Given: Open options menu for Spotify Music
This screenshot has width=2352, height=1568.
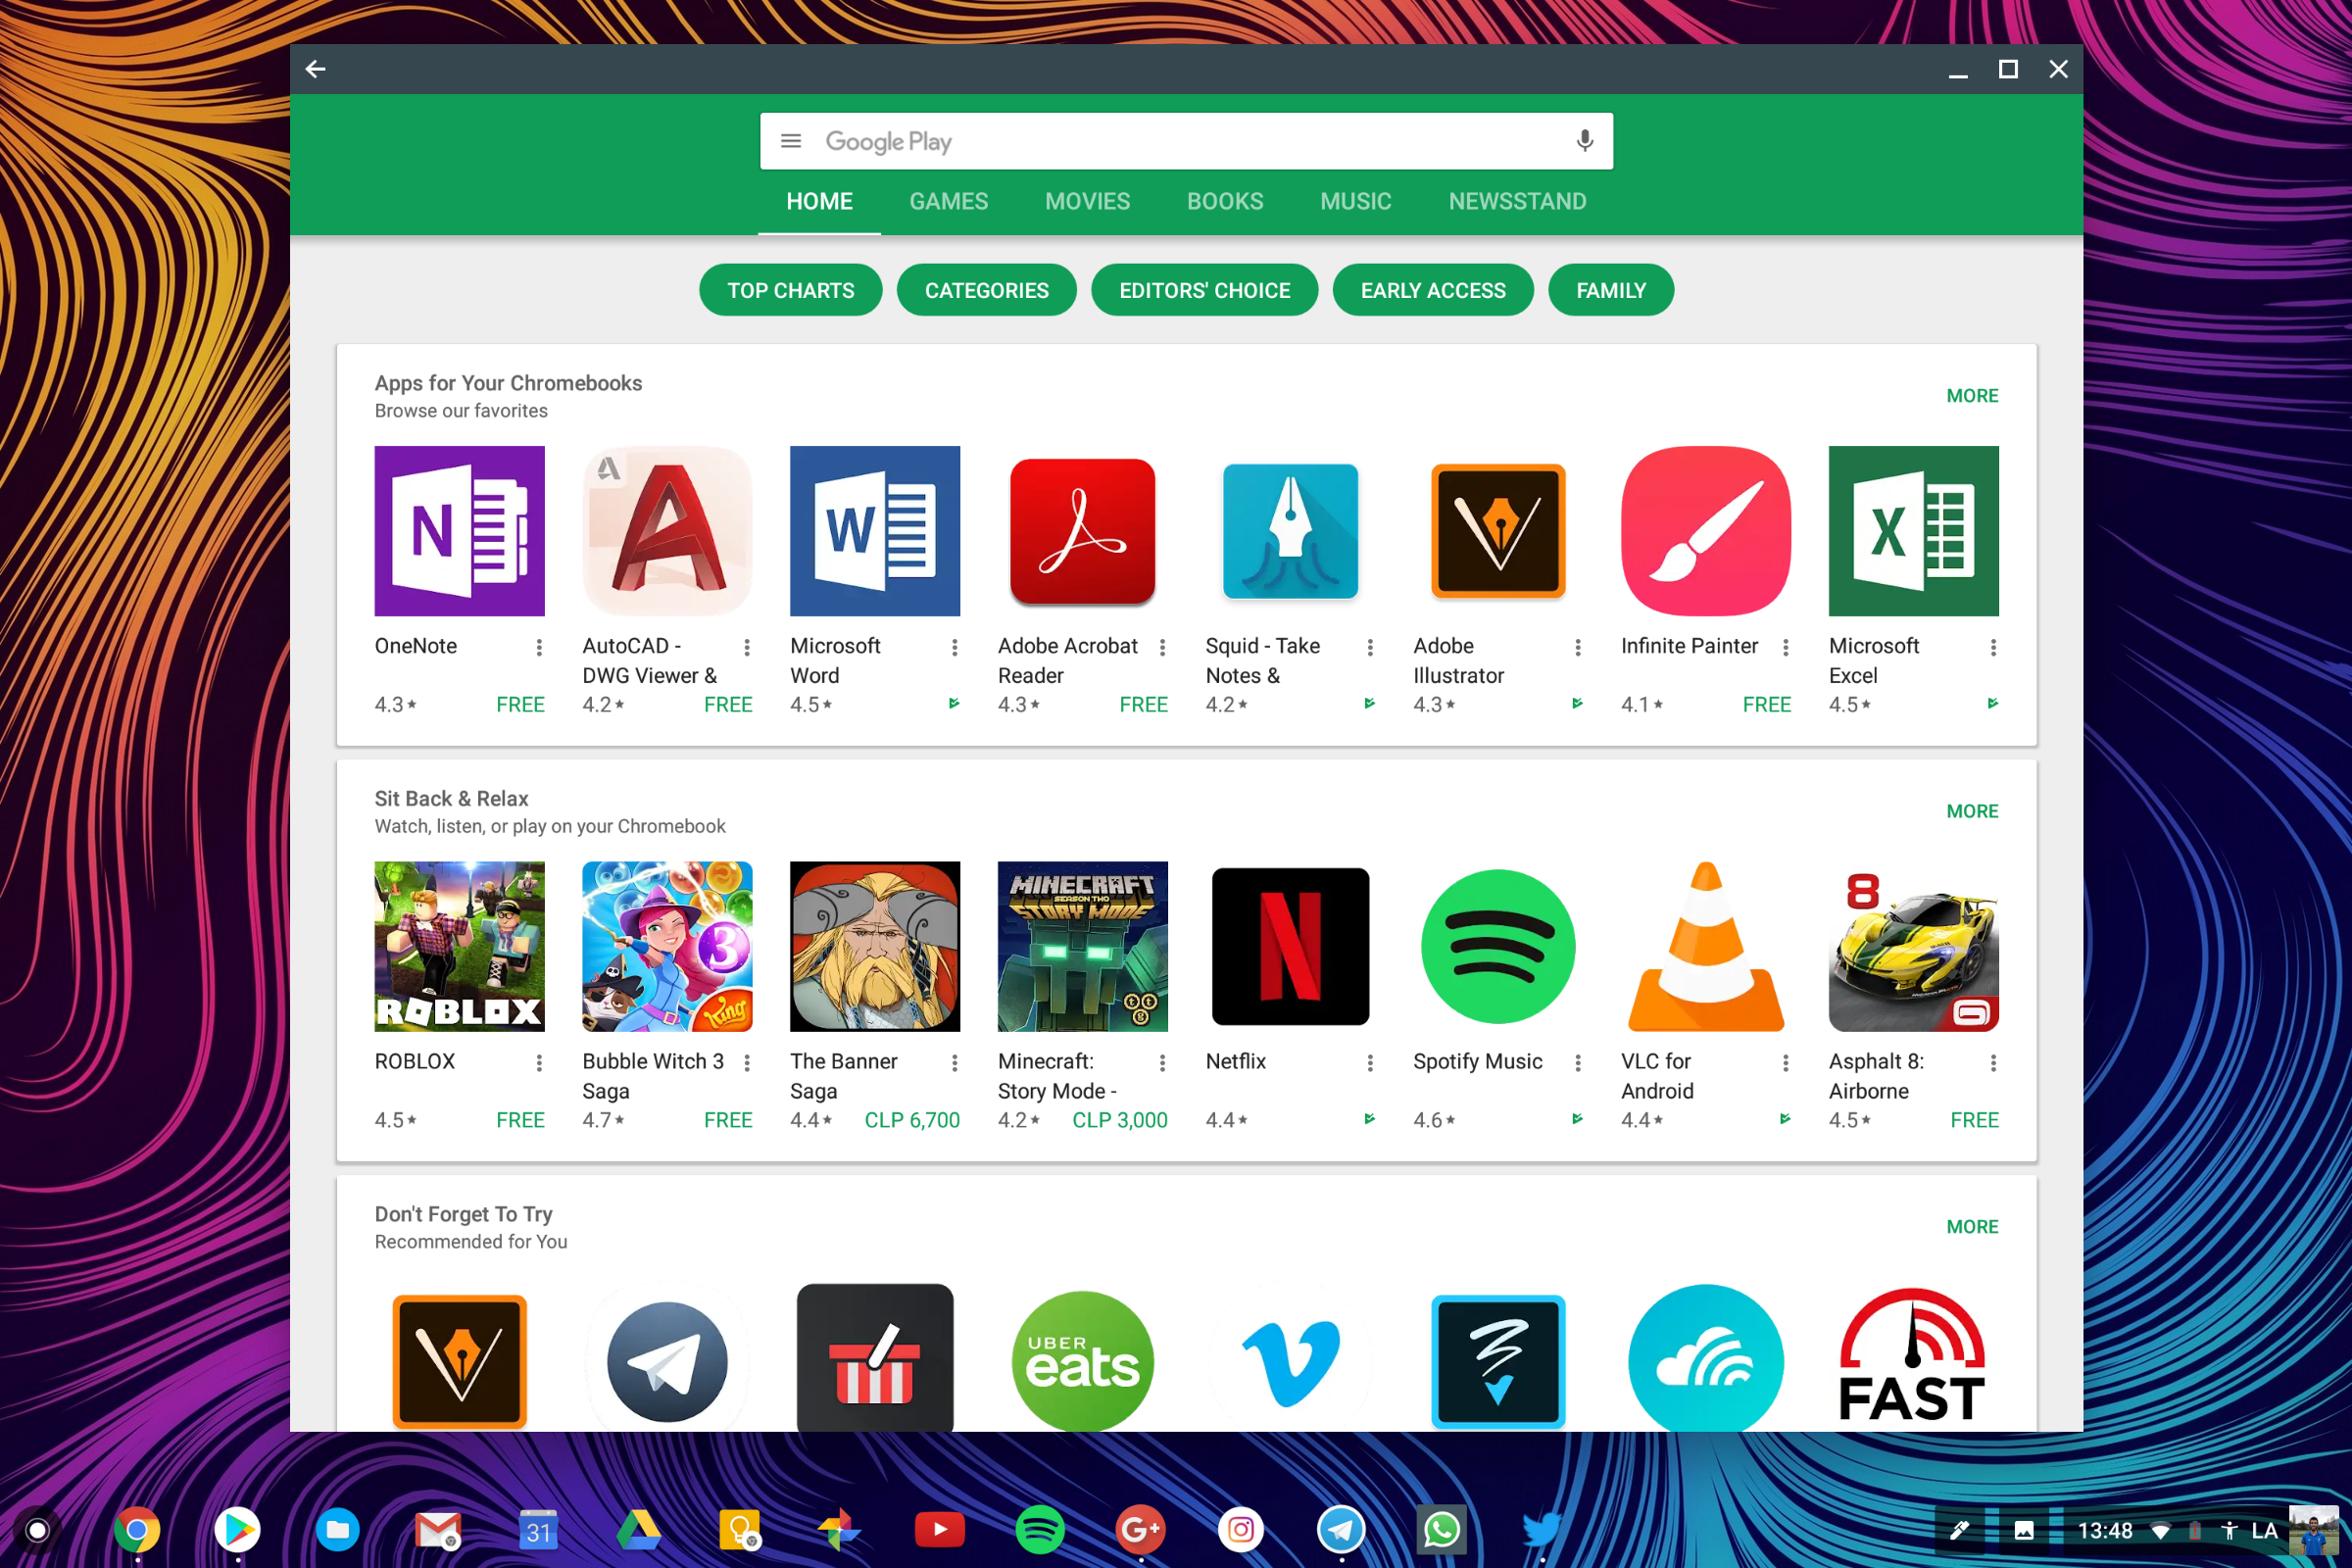Looking at the screenshot, I should pos(1578,1063).
